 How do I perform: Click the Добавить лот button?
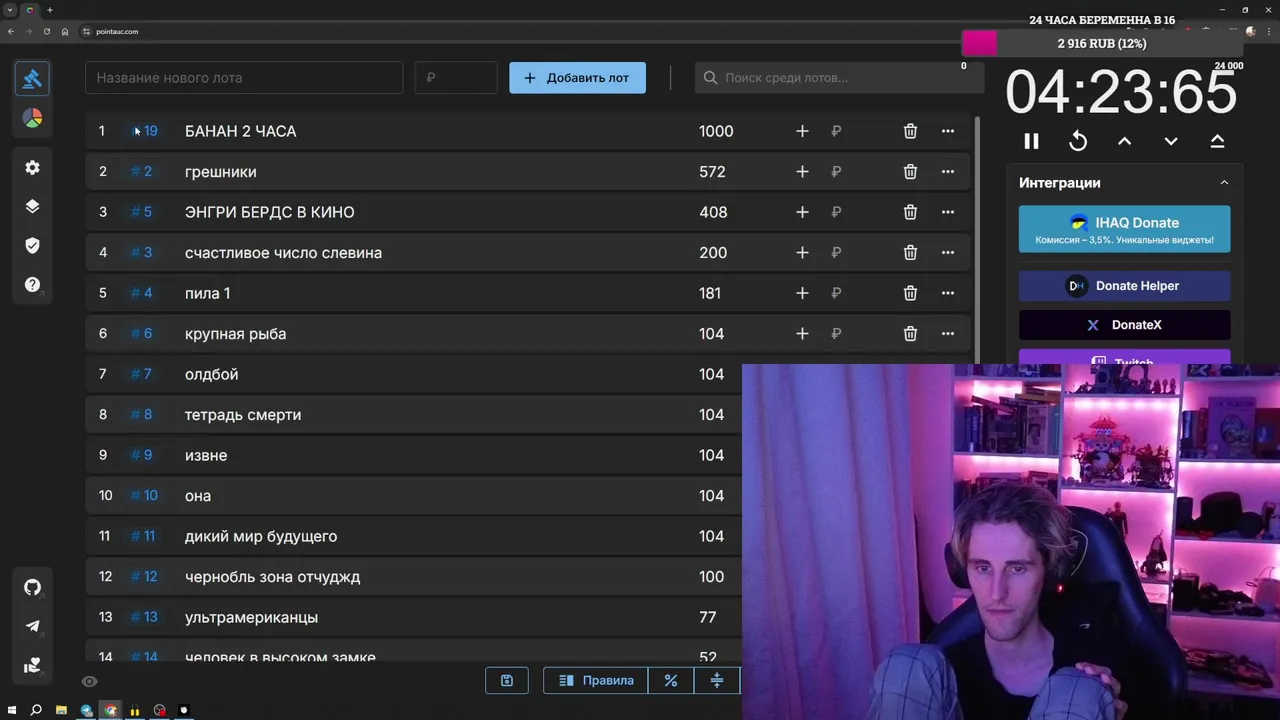tap(577, 78)
